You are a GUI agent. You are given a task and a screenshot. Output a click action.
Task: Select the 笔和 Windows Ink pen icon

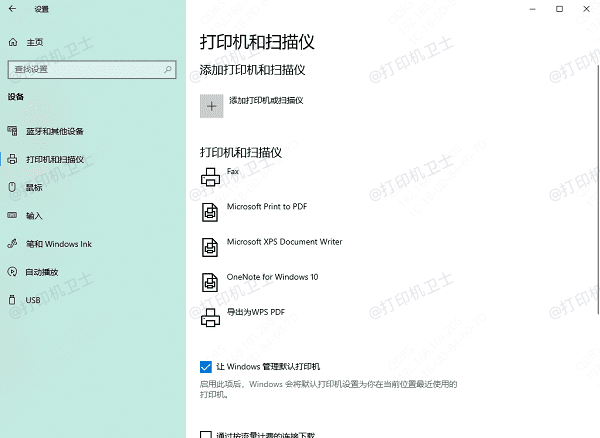click(x=12, y=244)
